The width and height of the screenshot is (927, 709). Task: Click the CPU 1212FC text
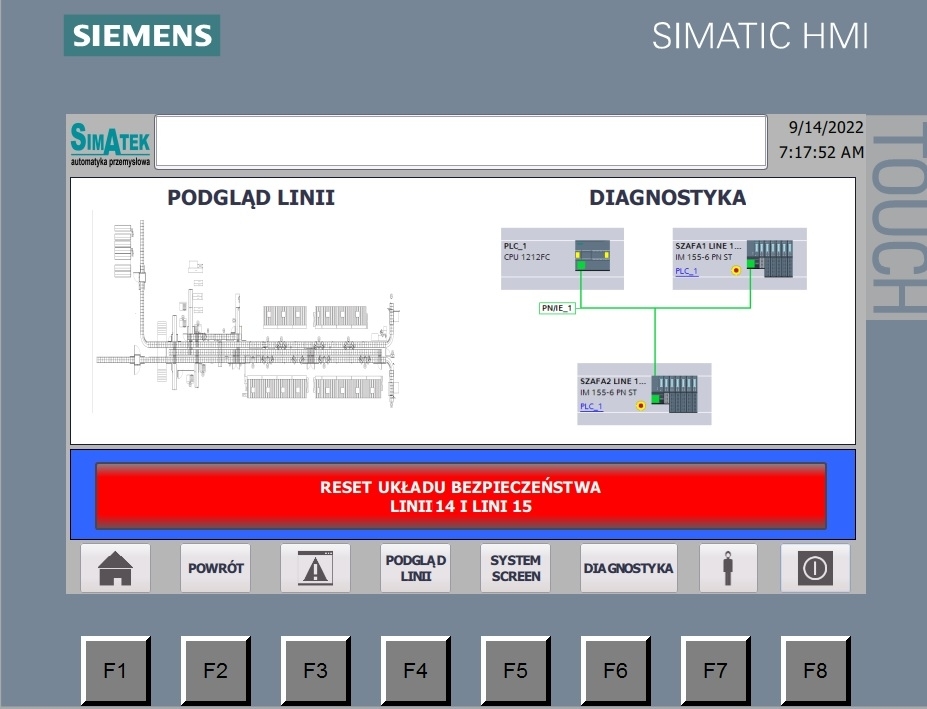point(527,257)
